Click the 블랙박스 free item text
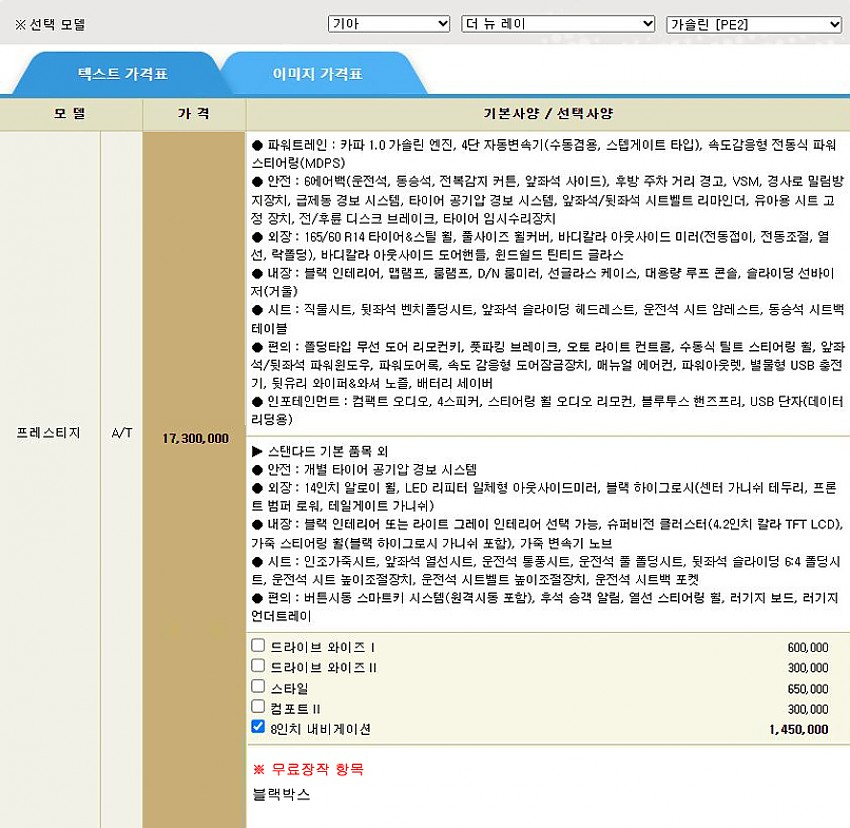 pyautogui.click(x=282, y=794)
